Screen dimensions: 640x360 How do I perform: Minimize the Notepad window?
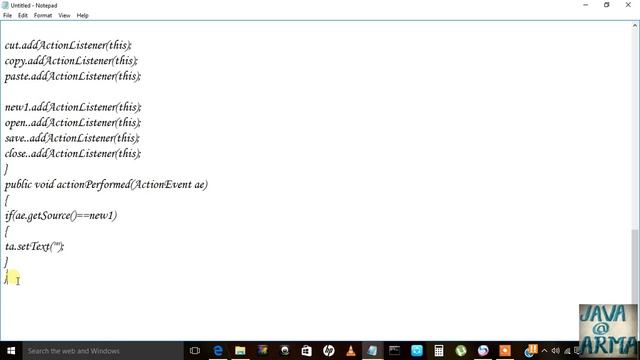click(x=586, y=5)
